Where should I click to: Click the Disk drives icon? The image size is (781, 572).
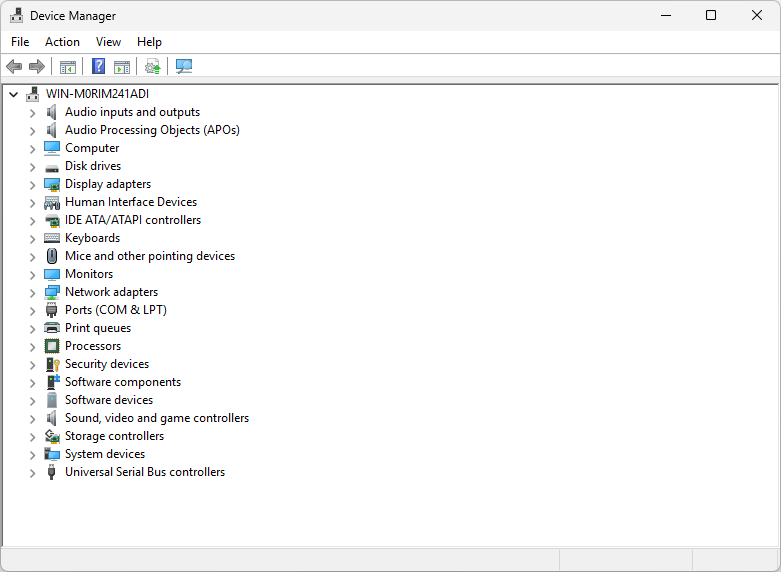52,168
